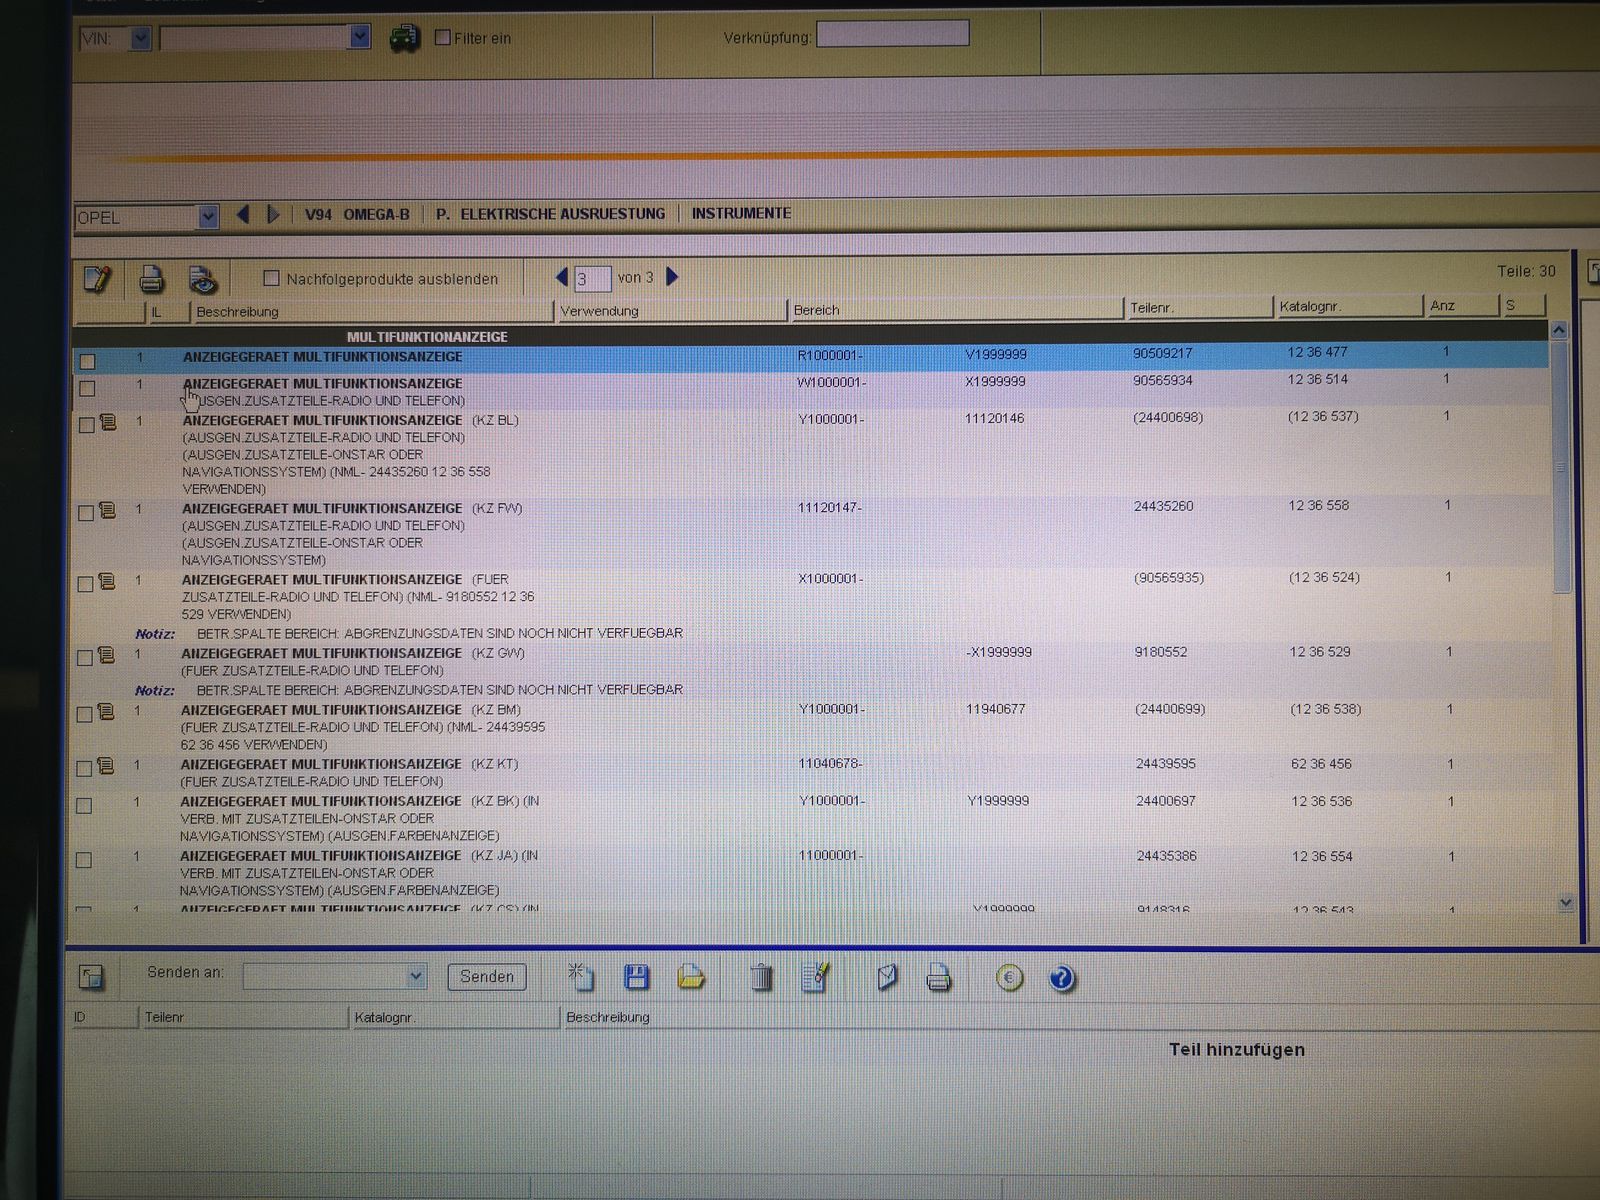Click the printer icon above parts list
This screenshot has height=1200, width=1600.
(x=151, y=279)
